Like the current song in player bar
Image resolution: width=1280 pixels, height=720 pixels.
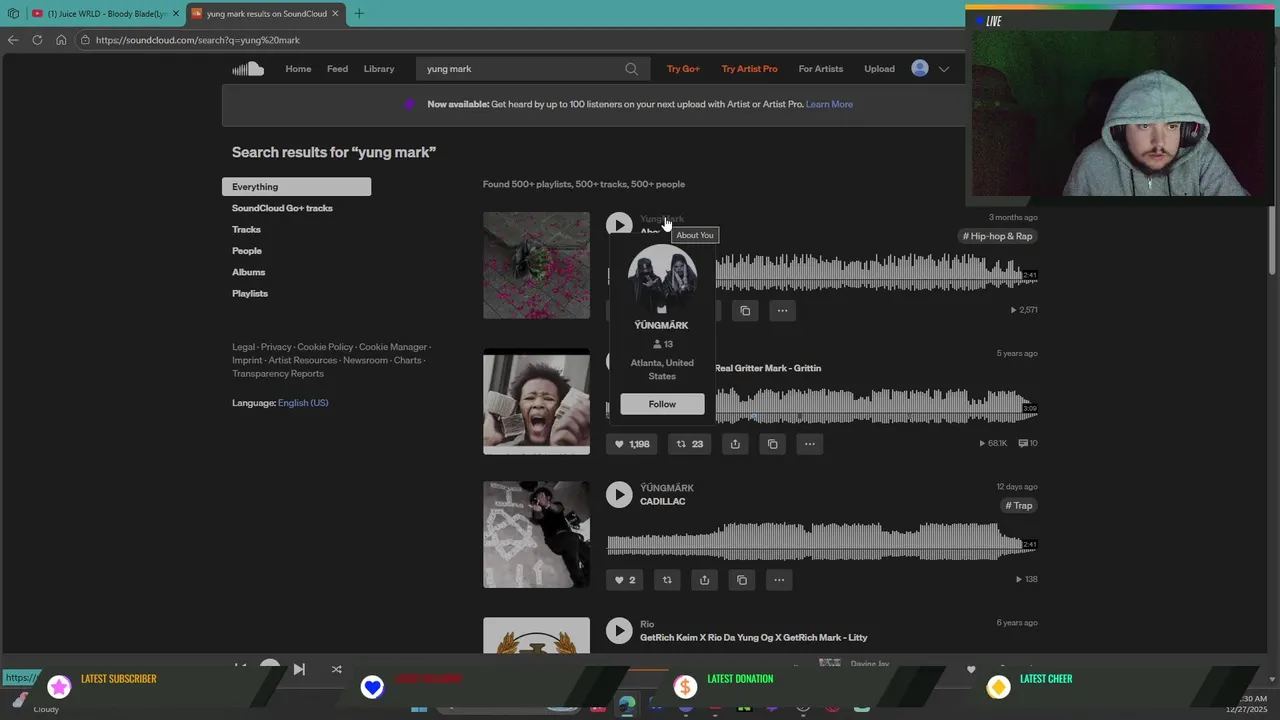pyautogui.click(x=971, y=669)
